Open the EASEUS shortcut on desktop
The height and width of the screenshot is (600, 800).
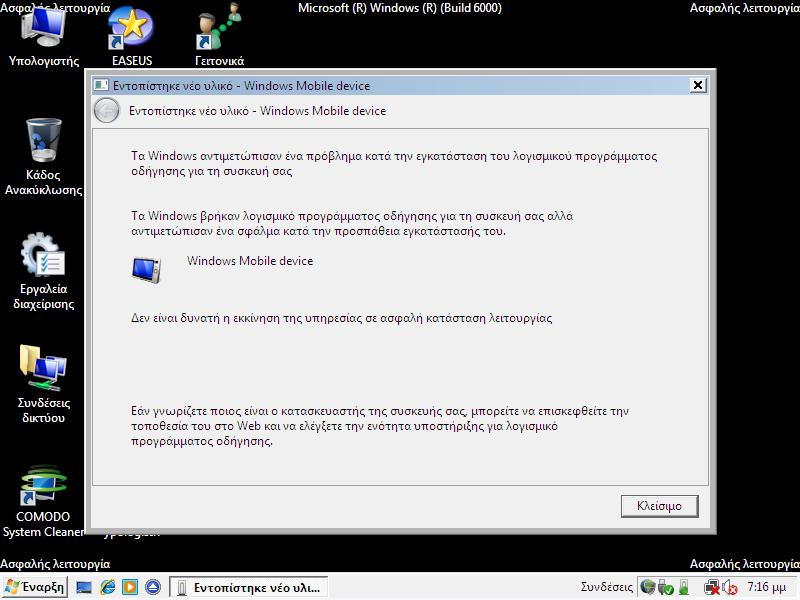pos(132,36)
